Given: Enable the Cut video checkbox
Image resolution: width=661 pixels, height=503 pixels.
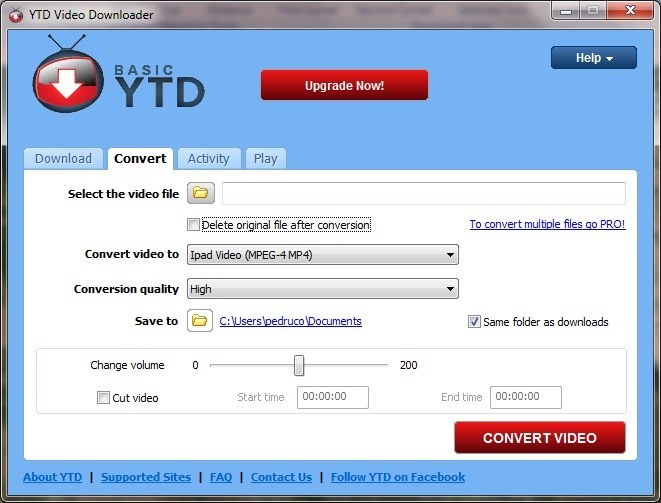Looking at the screenshot, I should point(103,398).
